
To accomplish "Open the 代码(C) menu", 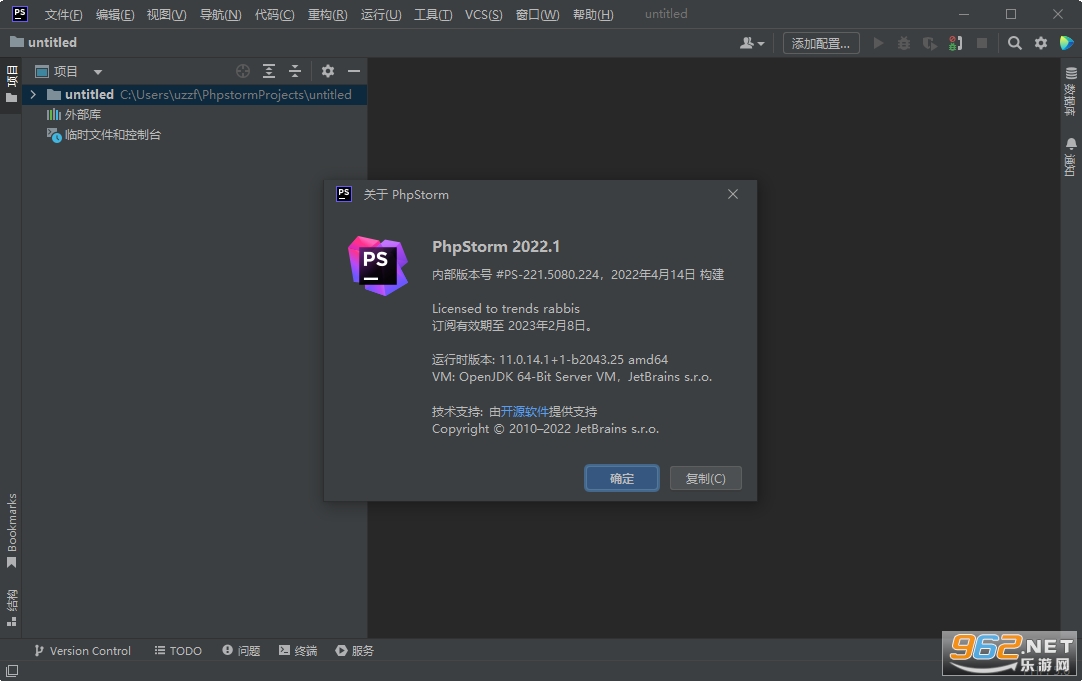I will 274,14.
